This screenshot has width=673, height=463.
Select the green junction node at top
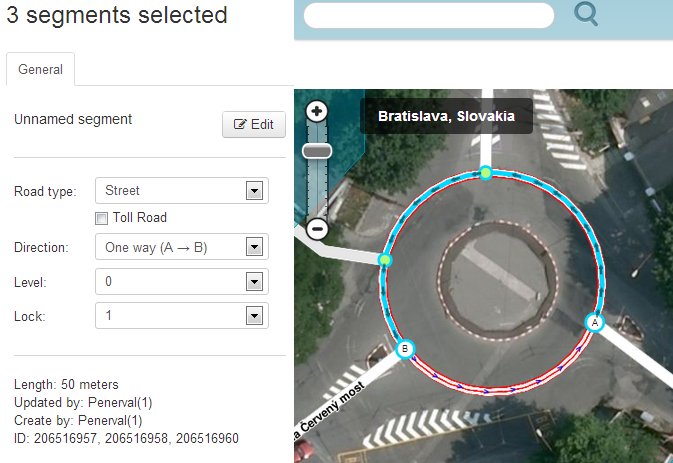point(485,173)
